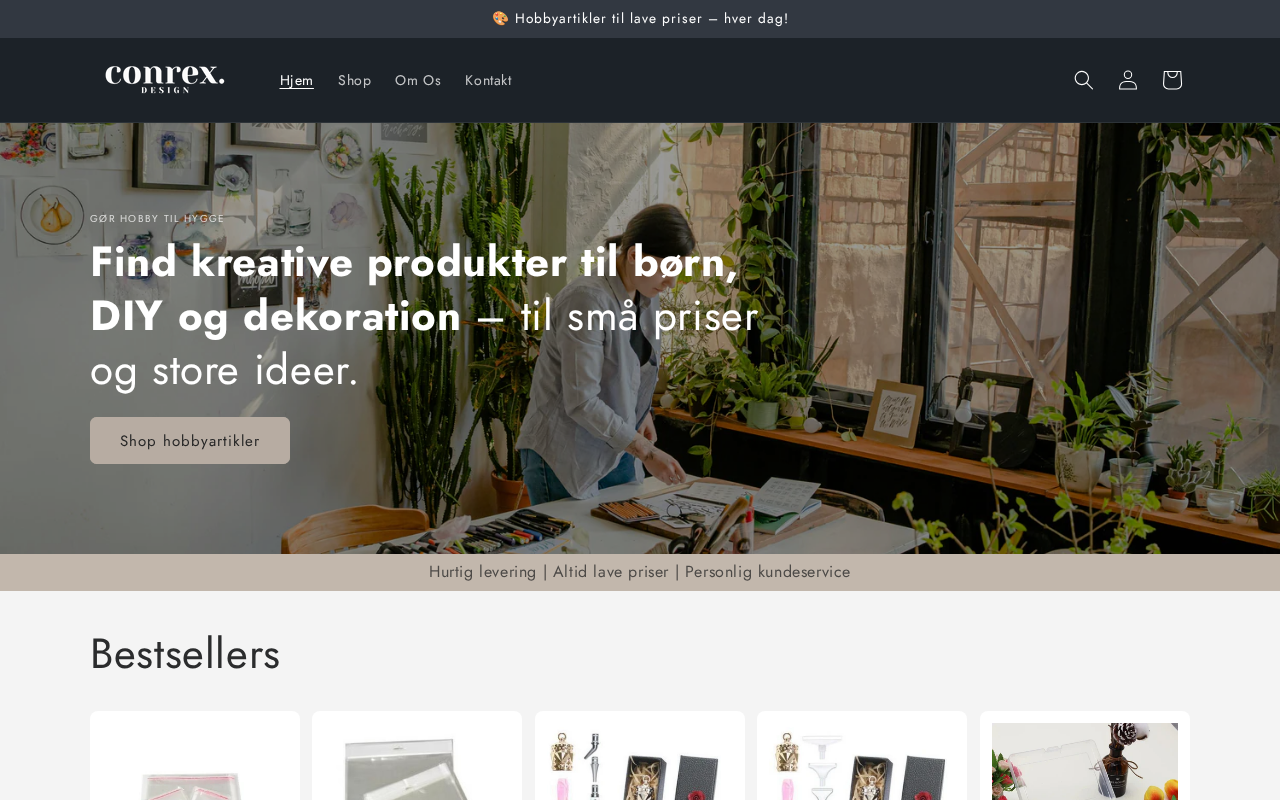Open the search magnifier icon
The width and height of the screenshot is (1280, 800).
pos(1084,80)
